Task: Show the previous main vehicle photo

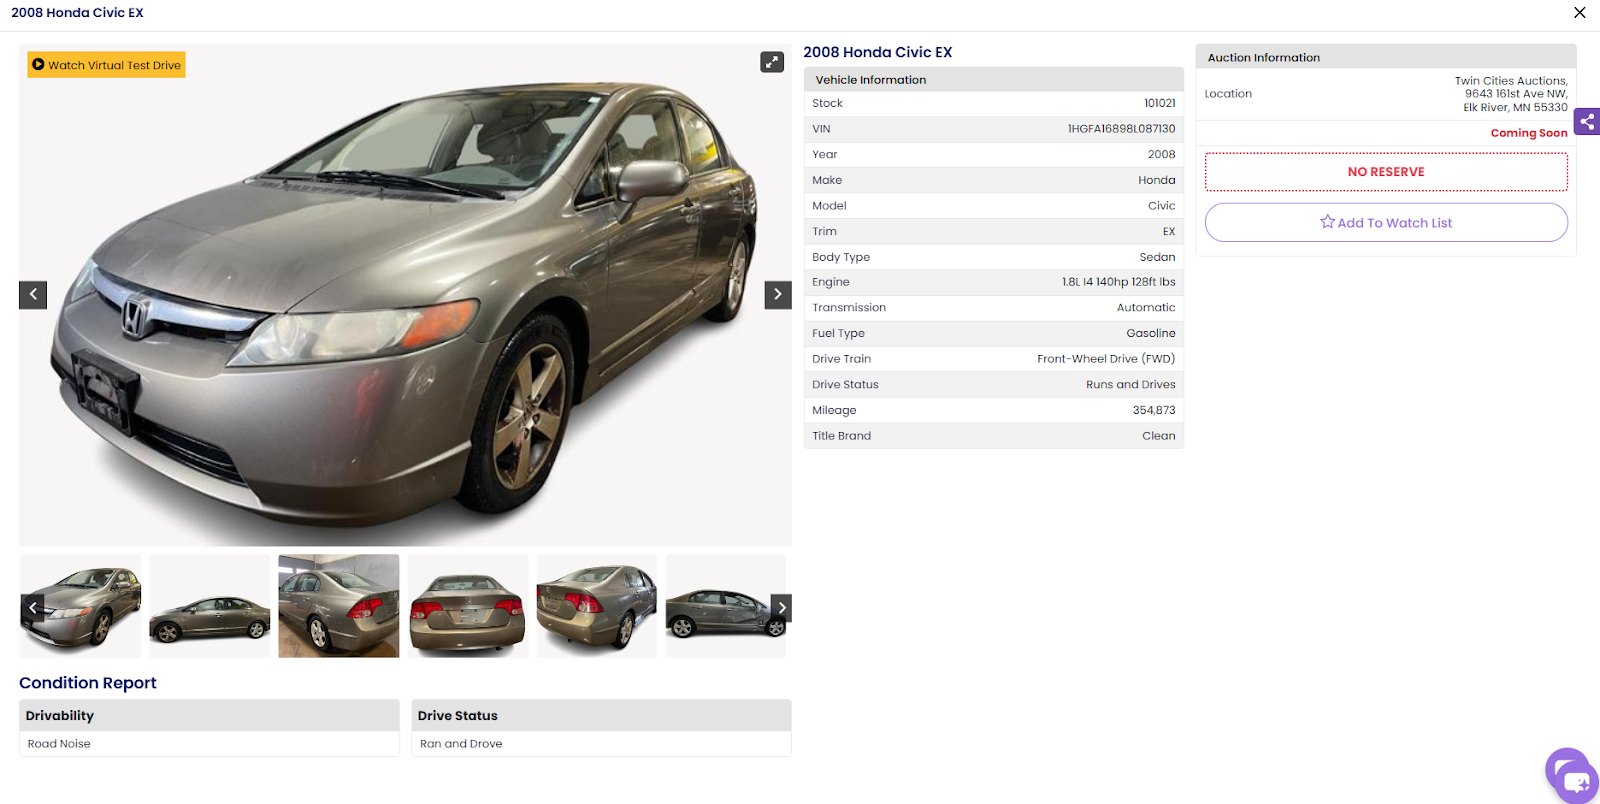Action: pyautogui.click(x=33, y=294)
